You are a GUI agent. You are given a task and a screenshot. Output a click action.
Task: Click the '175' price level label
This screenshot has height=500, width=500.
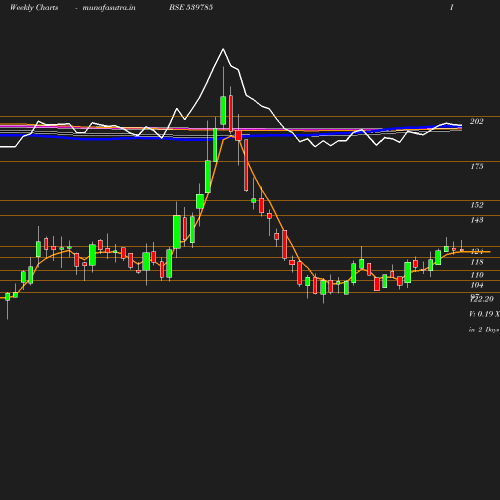click(477, 166)
